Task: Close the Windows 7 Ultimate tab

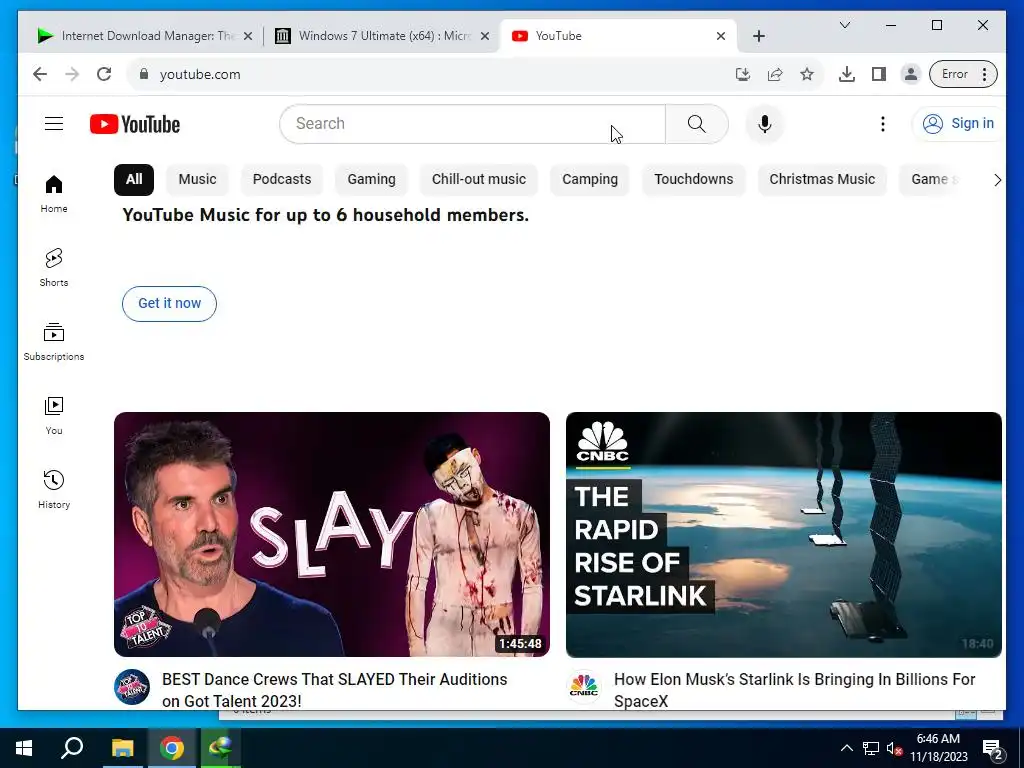Action: (485, 36)
